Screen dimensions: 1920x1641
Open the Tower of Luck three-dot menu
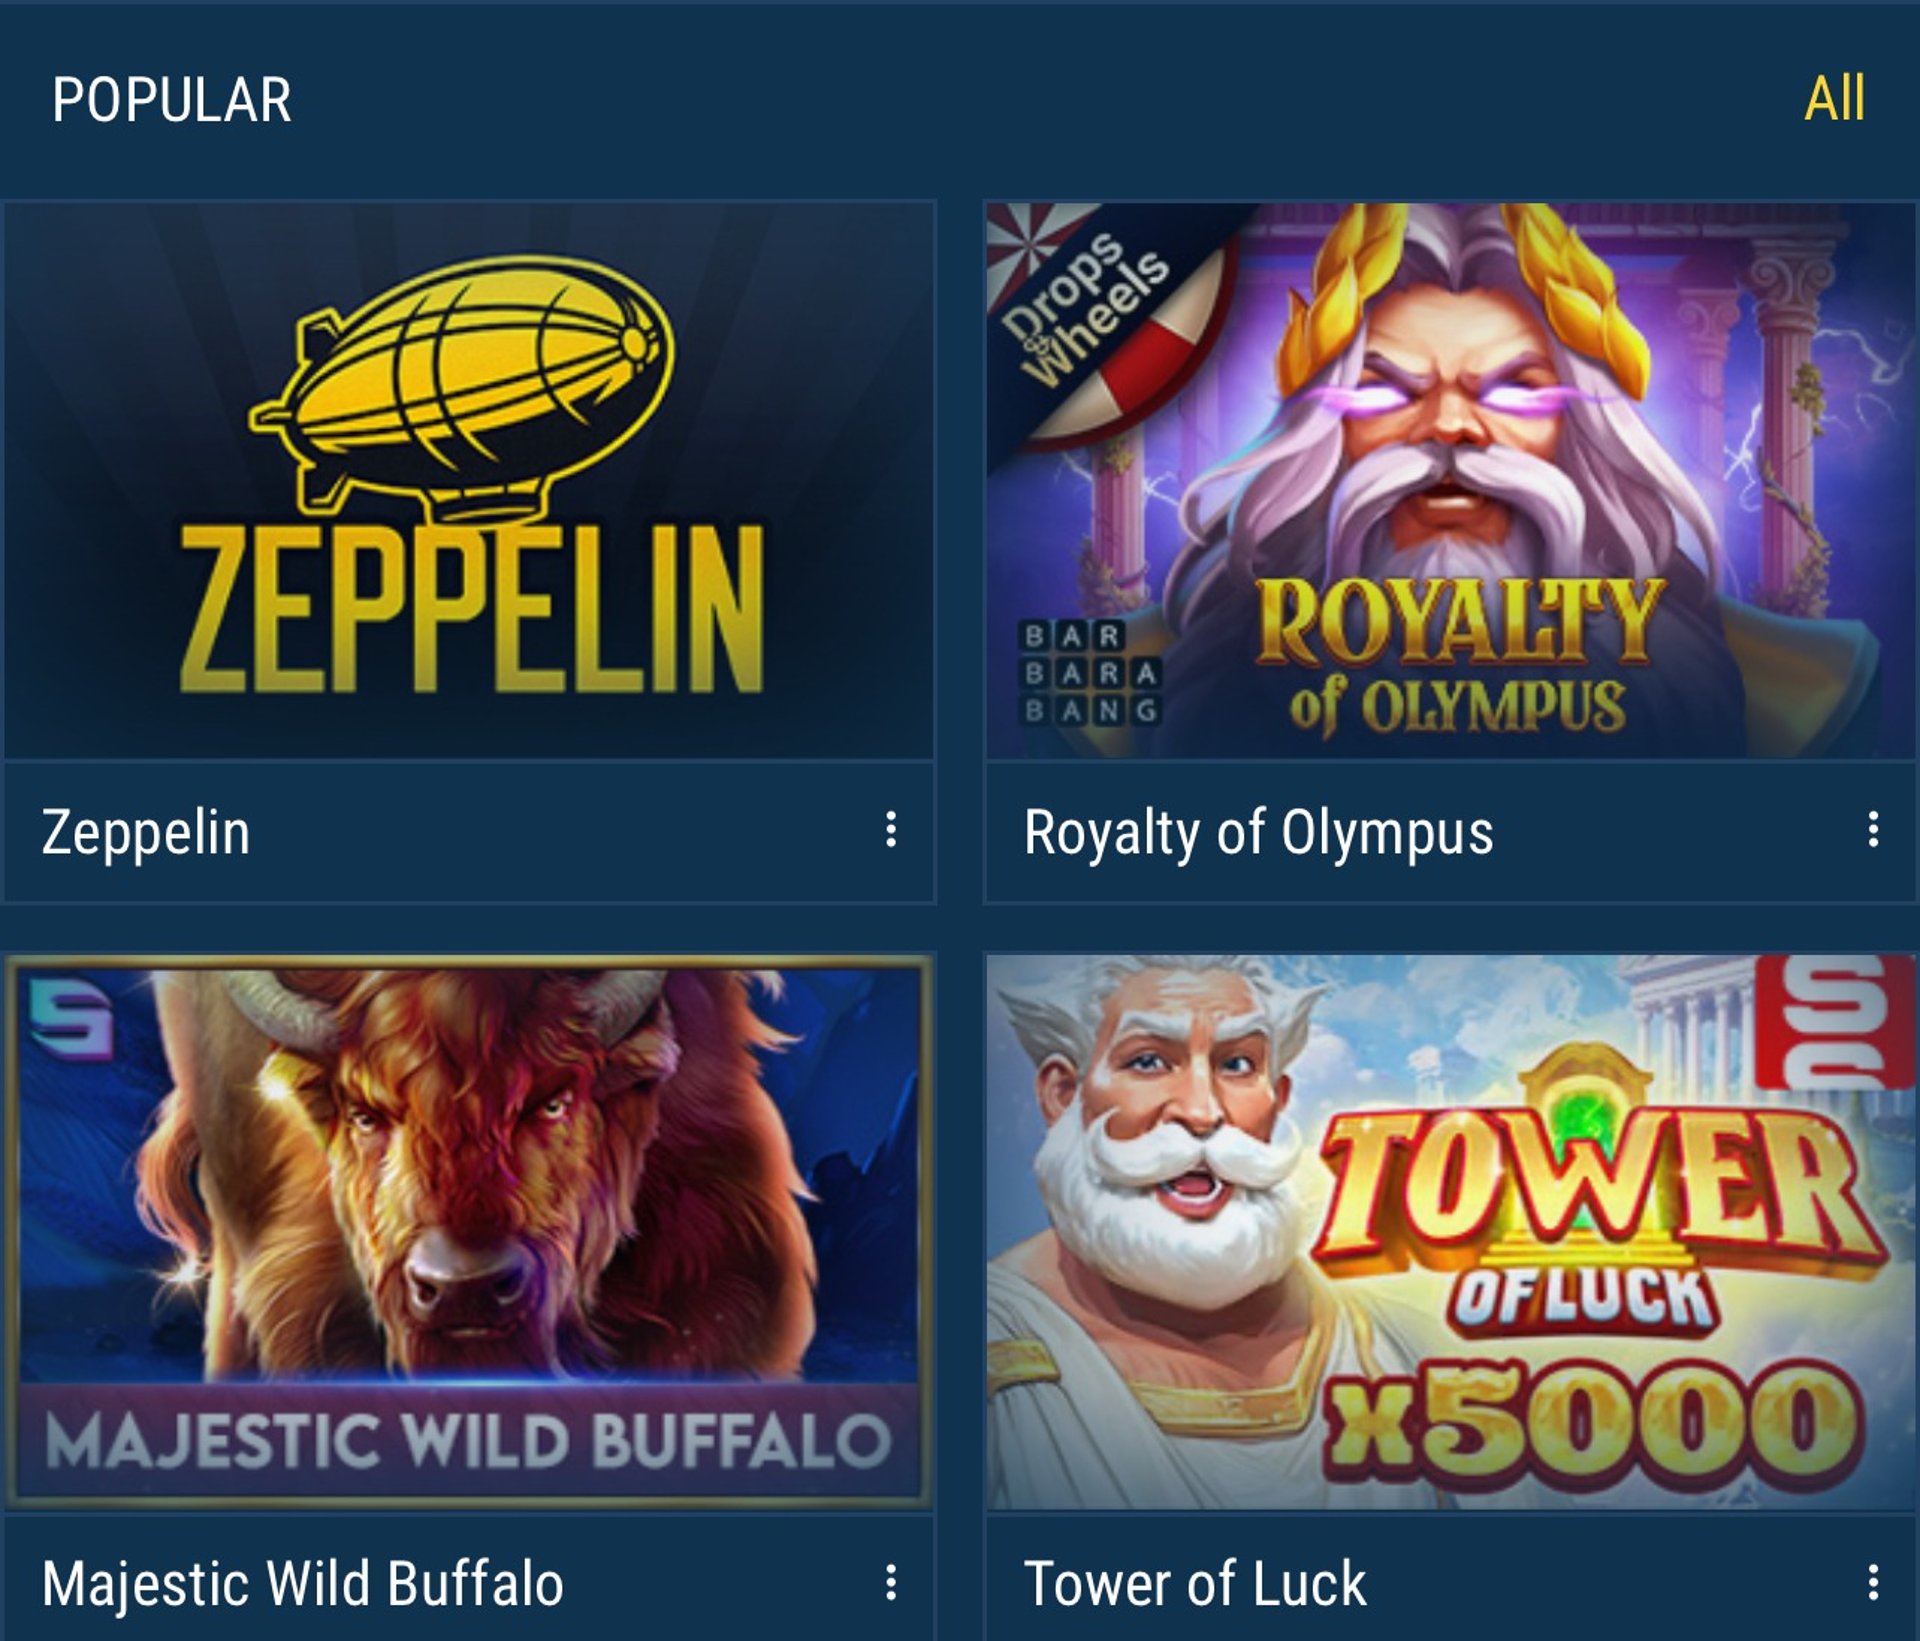click(x=1872, y=1582)
